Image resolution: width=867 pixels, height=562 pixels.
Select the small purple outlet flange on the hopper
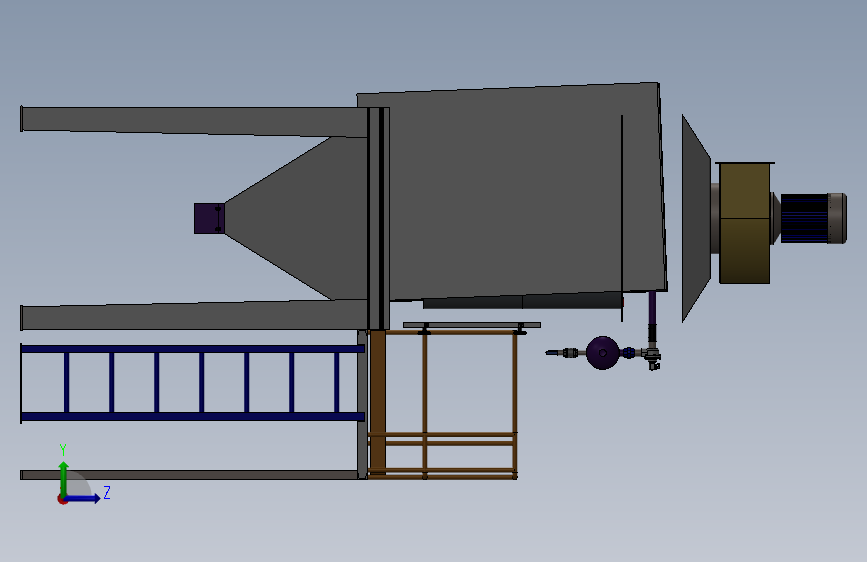(x=208, y=218)
